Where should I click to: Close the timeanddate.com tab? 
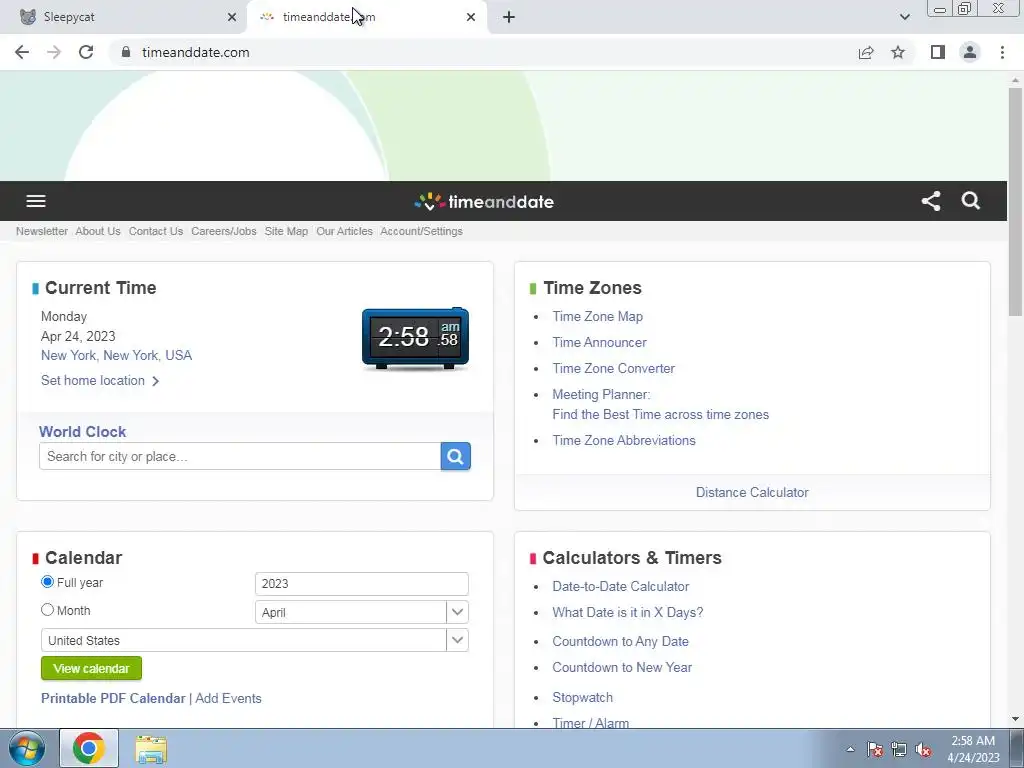[471, 17]
